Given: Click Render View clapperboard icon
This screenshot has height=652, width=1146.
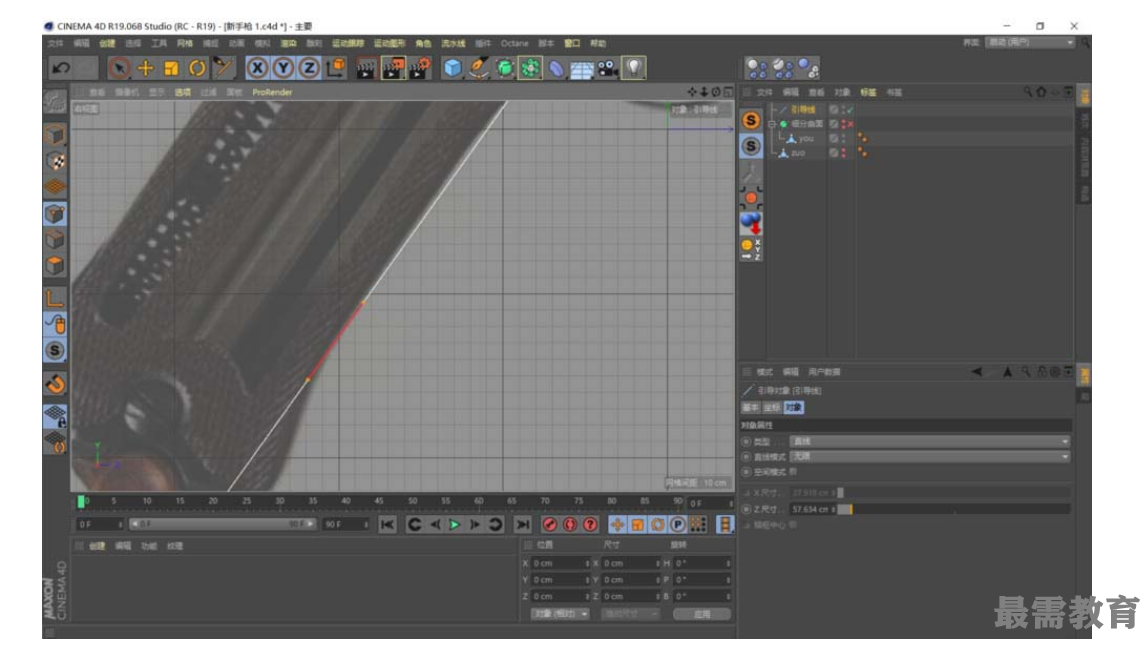Looking at the screenshot, I should click(x=365, y=68).
